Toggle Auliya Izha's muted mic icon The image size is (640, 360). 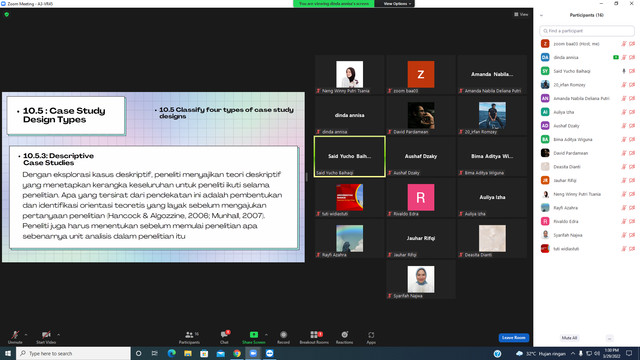tap(624, 112)
